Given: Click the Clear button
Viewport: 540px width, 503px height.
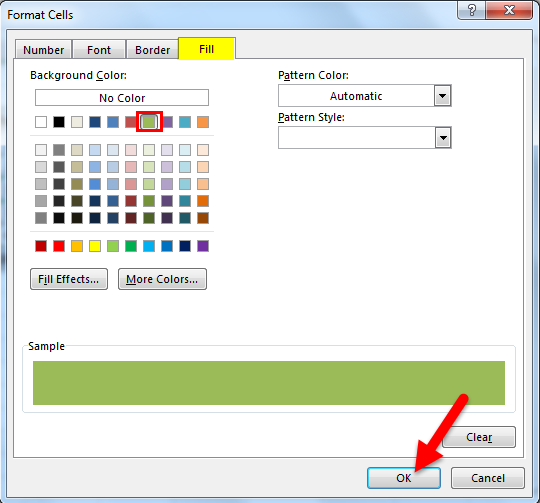Looking at the screenshot, I should point(479,437).
